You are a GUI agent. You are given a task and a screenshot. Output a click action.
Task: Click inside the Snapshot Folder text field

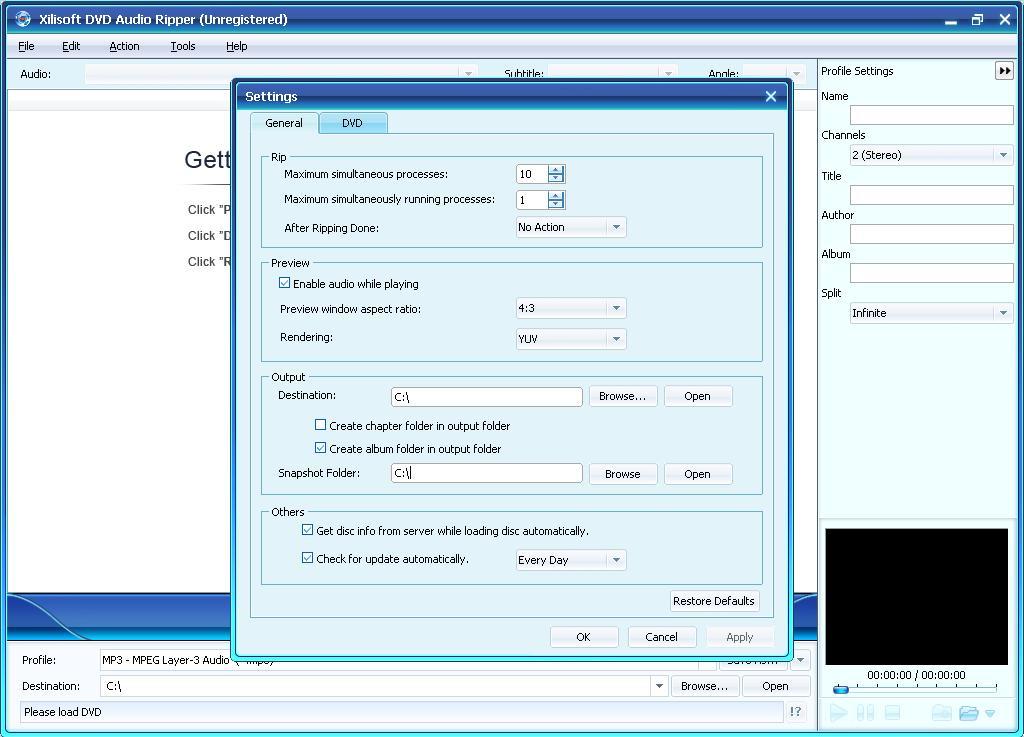[486, 472]
